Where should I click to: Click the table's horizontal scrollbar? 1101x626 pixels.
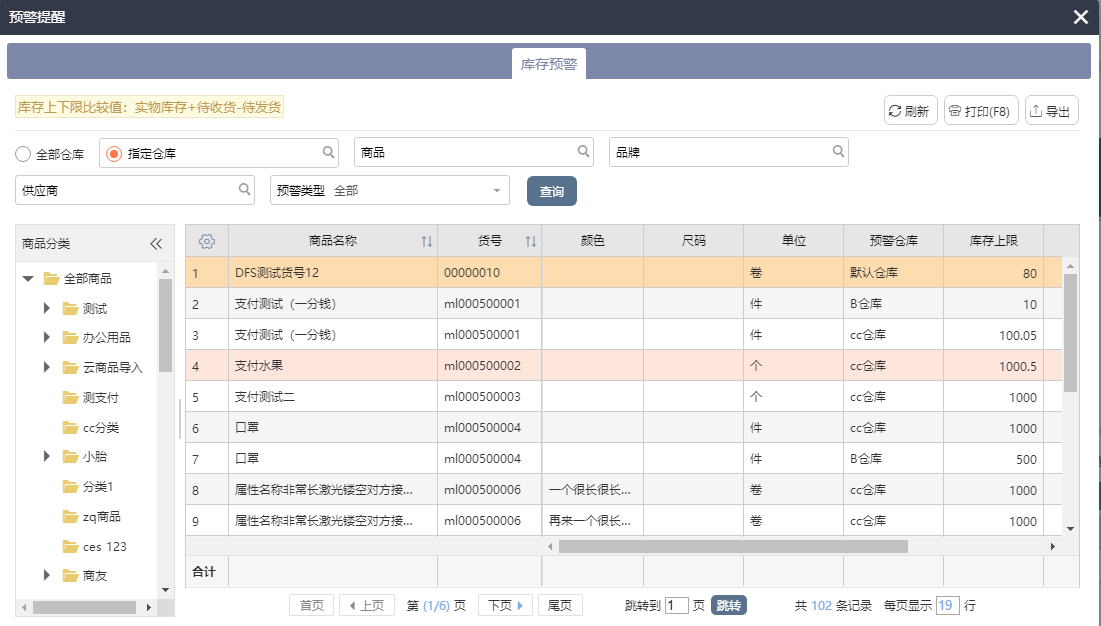[732, 547]
